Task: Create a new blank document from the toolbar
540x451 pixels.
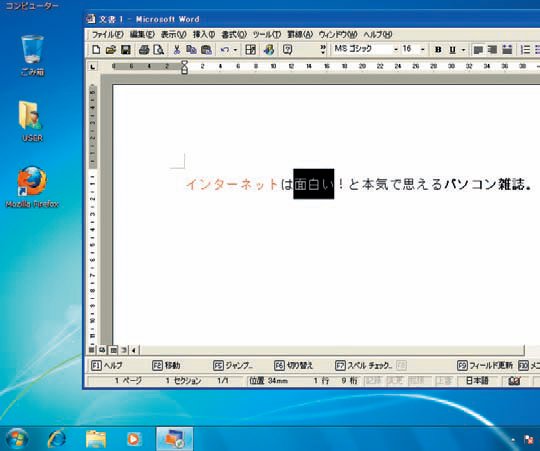Action: [96, 50]
